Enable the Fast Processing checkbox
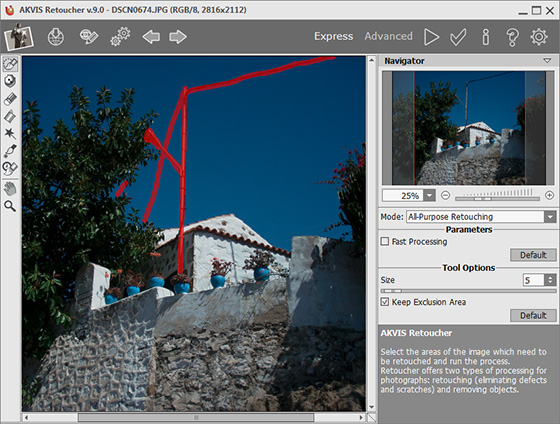The image size is (560, 424). 385,241
